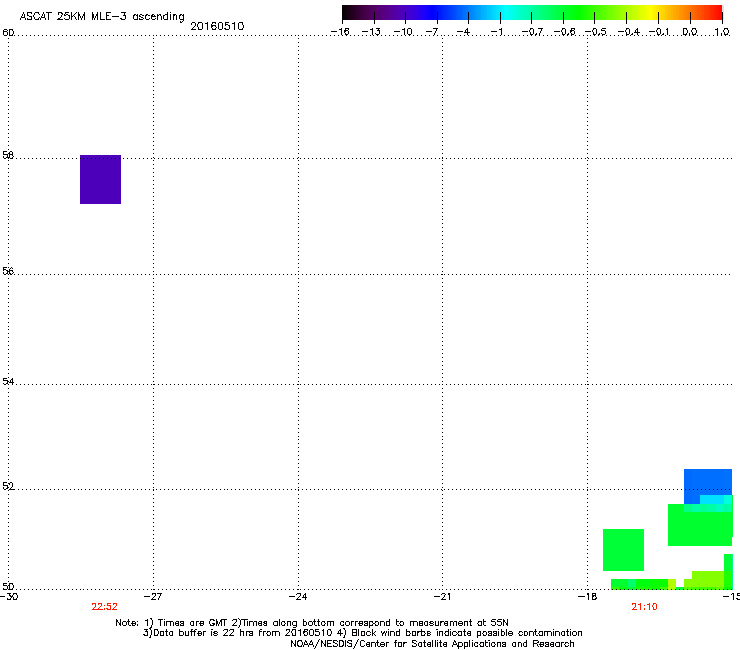Click the latitude axis label "60"

8,33
